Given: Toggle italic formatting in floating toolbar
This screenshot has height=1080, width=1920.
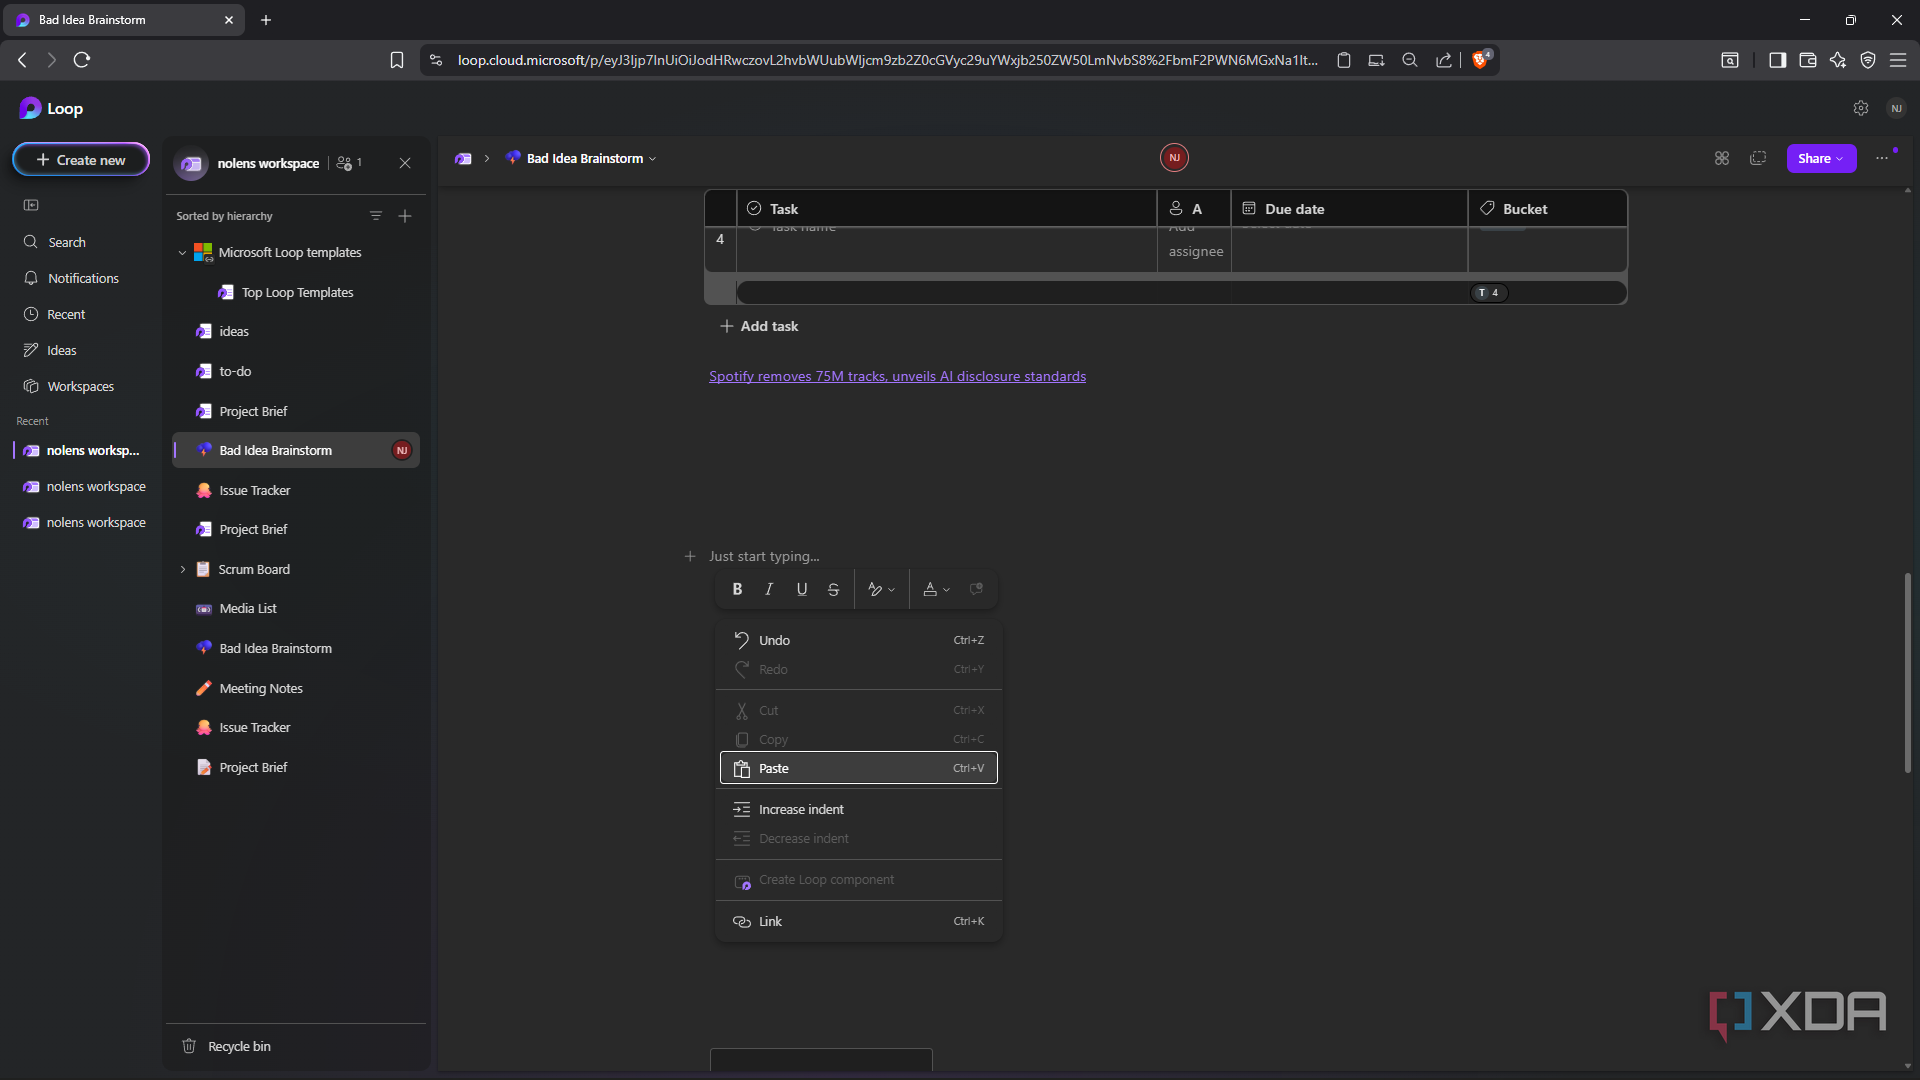Looking at the screenshot, I should [x=769, y=589].
